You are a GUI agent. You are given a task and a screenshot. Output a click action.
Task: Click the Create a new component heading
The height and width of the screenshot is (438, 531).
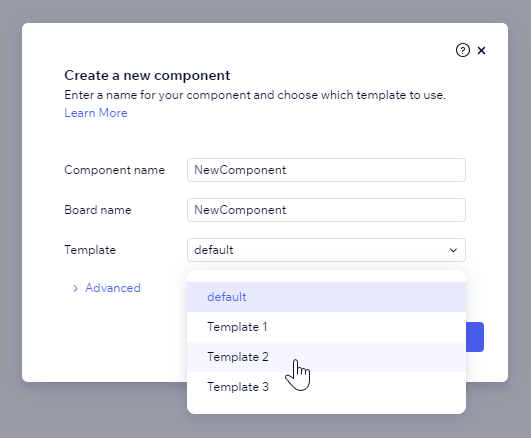[147, 75]
